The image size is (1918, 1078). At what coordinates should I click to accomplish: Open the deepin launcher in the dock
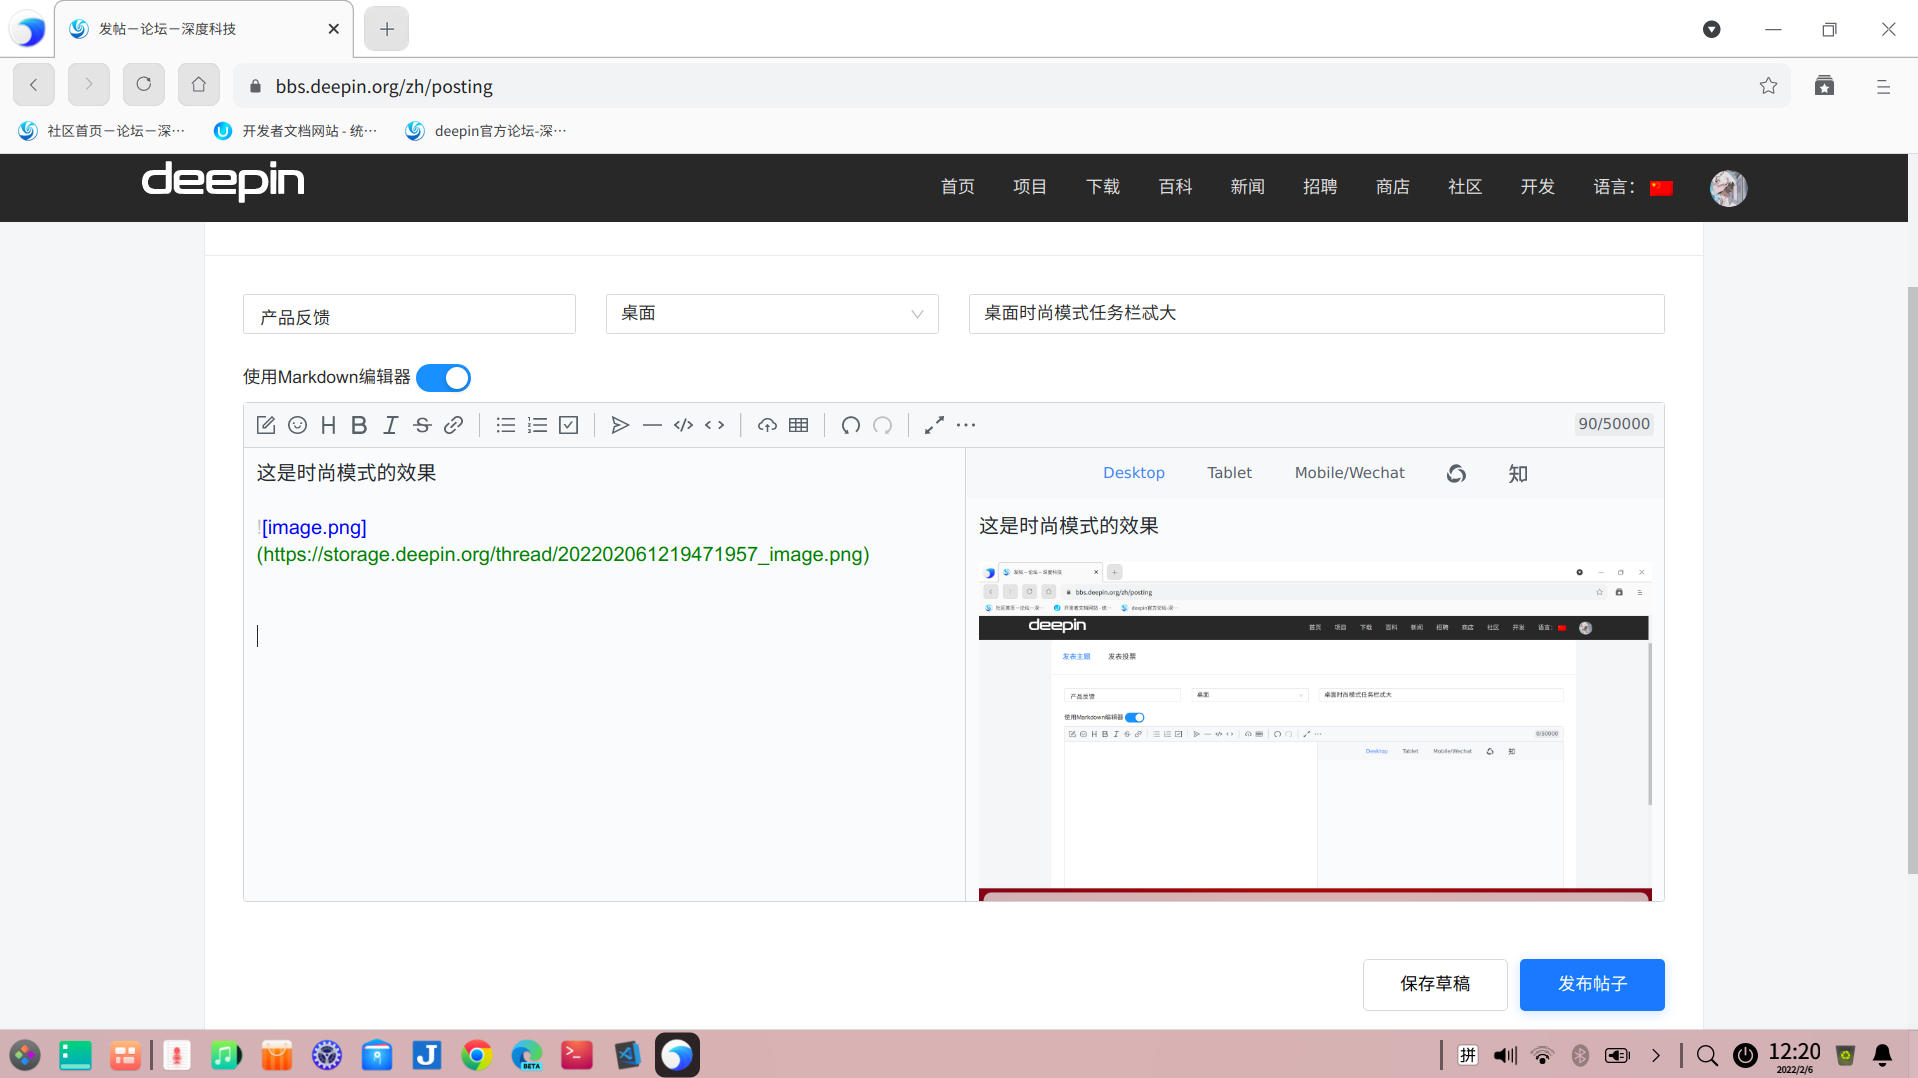click(25, 1055)
